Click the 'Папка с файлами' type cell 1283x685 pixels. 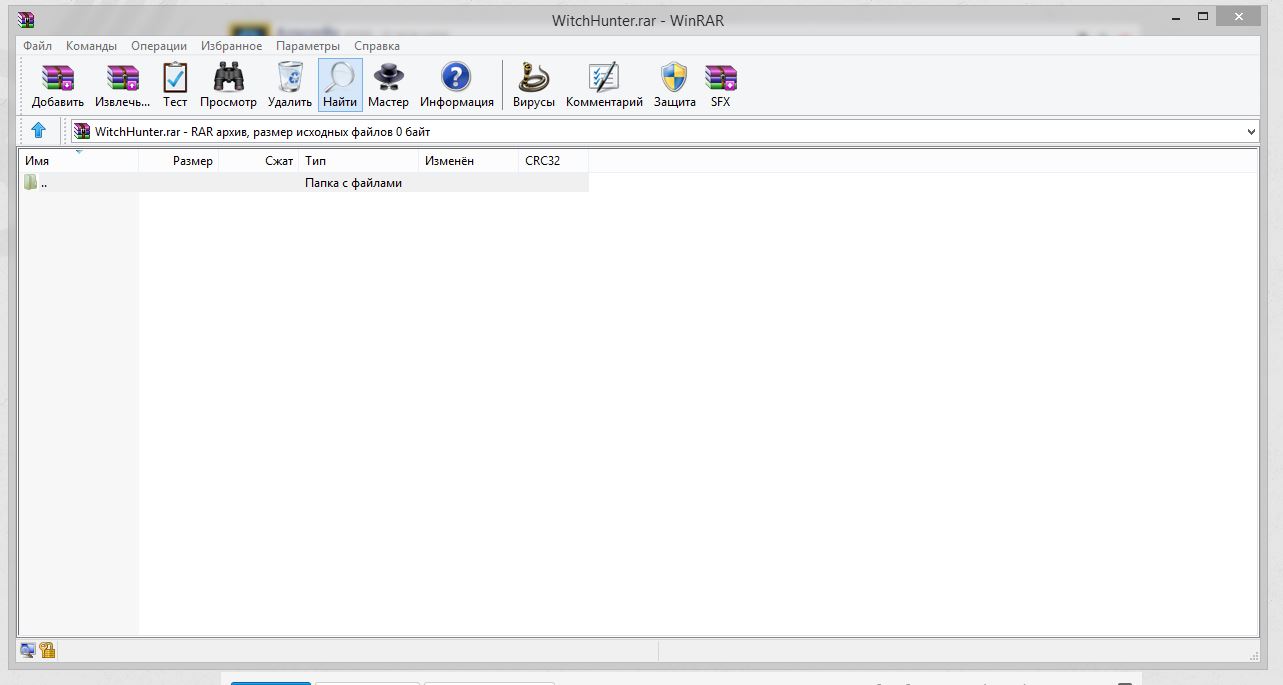[x=353, y=183]
